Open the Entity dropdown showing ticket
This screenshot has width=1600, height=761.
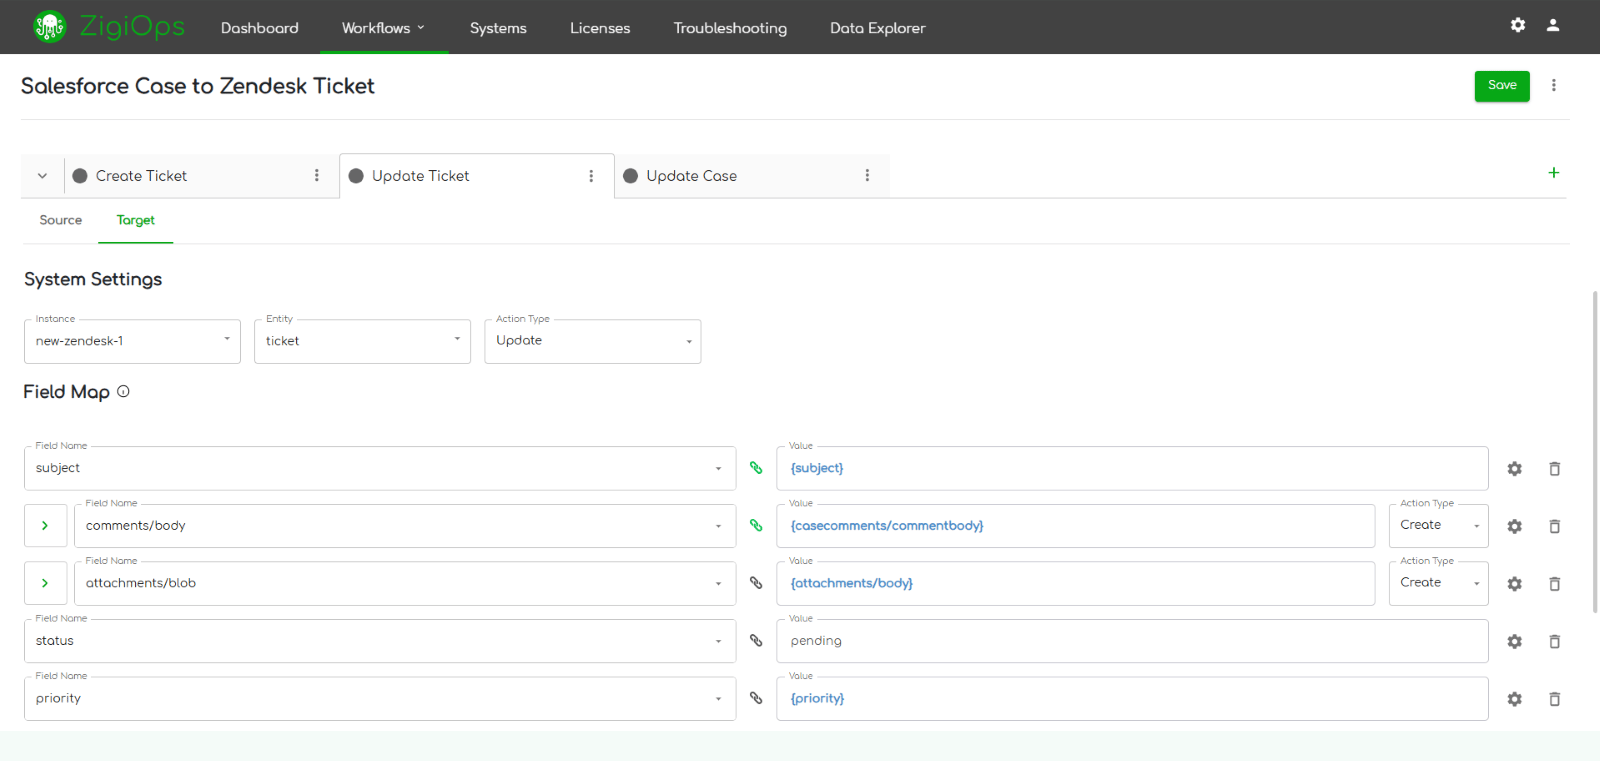[362, 341]
